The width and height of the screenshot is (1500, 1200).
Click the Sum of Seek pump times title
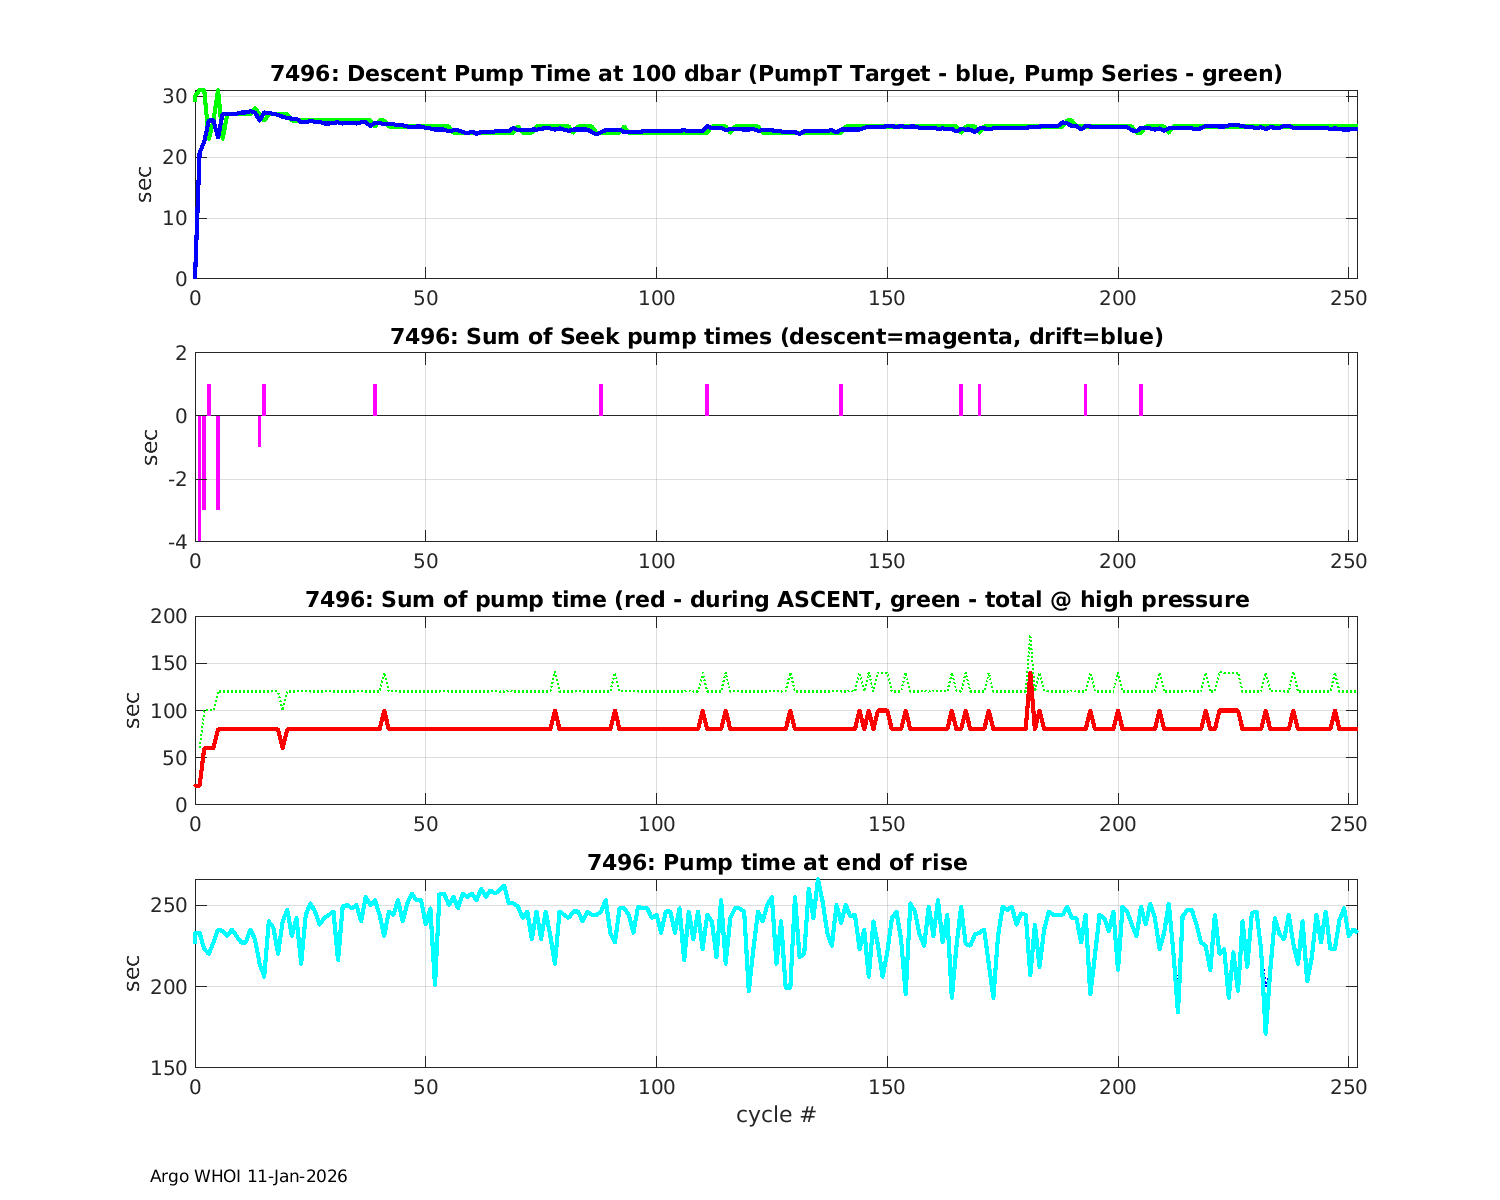coord(776,337)
